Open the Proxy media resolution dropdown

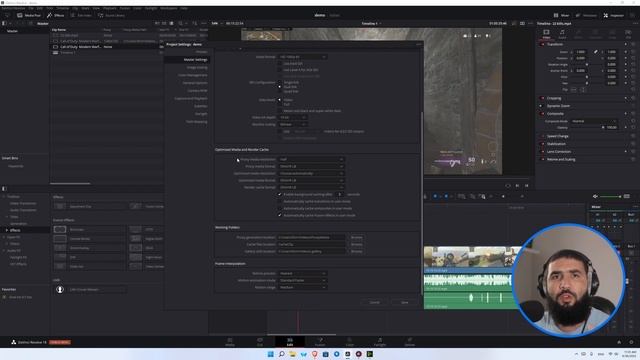point(311,159)
